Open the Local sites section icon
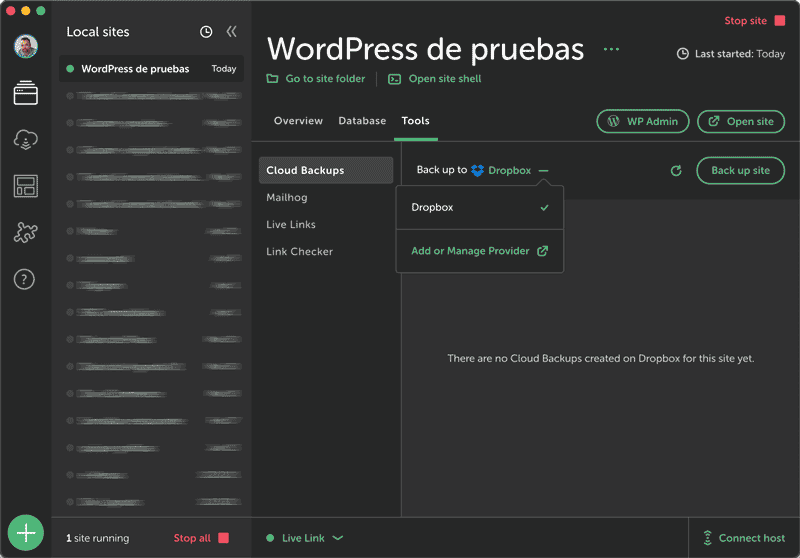This screenshot has width=800, height=558. [x=26, y=93]
